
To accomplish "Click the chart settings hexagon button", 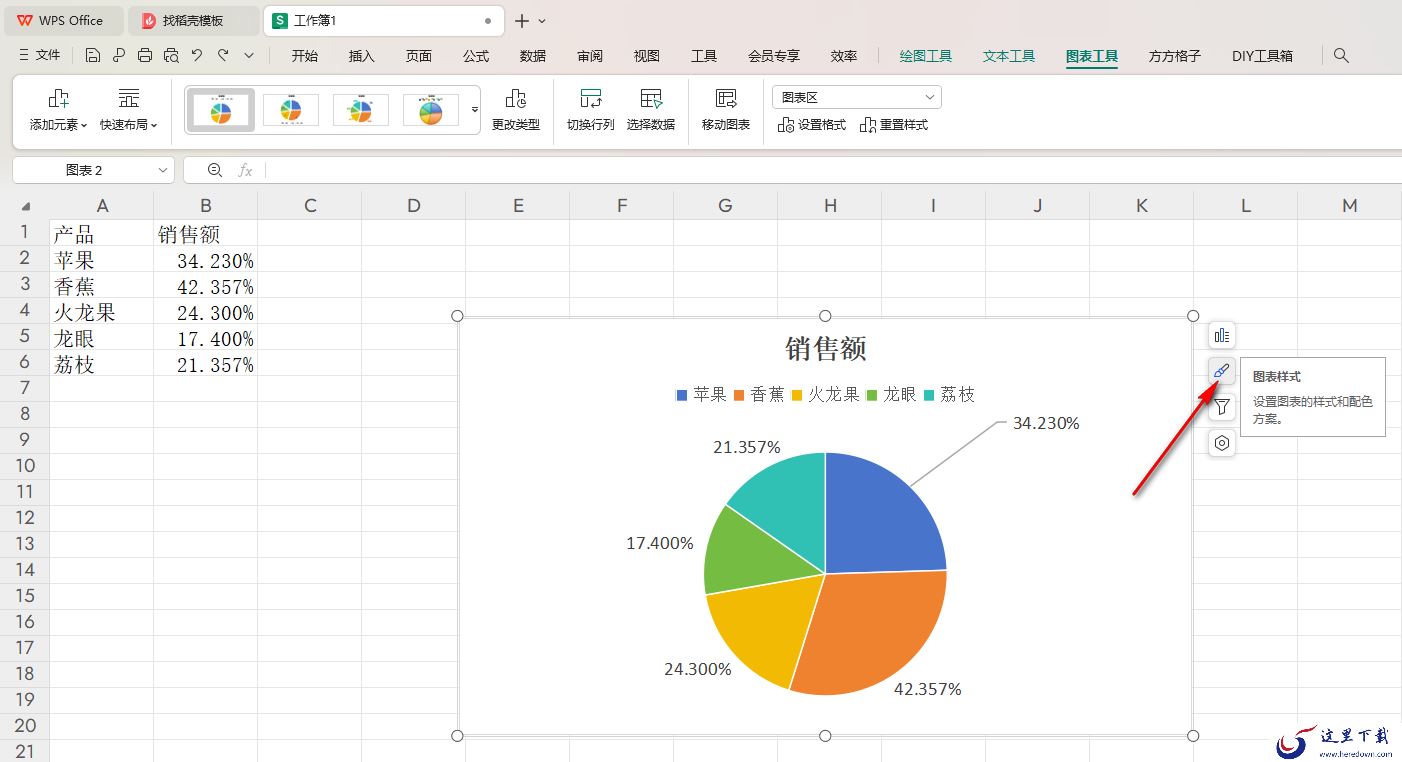I will [1222, 443].
